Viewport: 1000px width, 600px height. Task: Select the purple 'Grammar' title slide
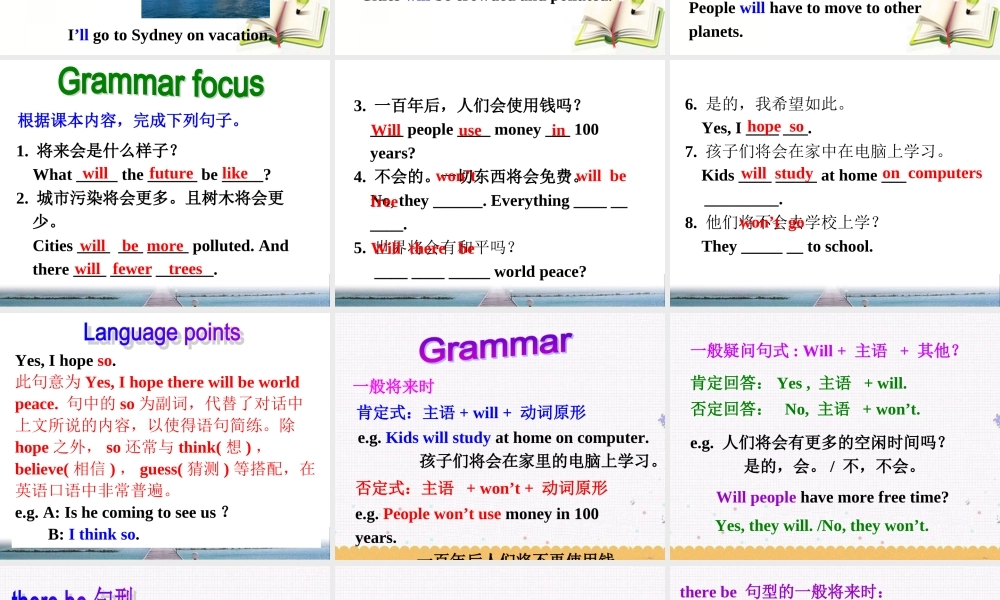tap(499, 437)
